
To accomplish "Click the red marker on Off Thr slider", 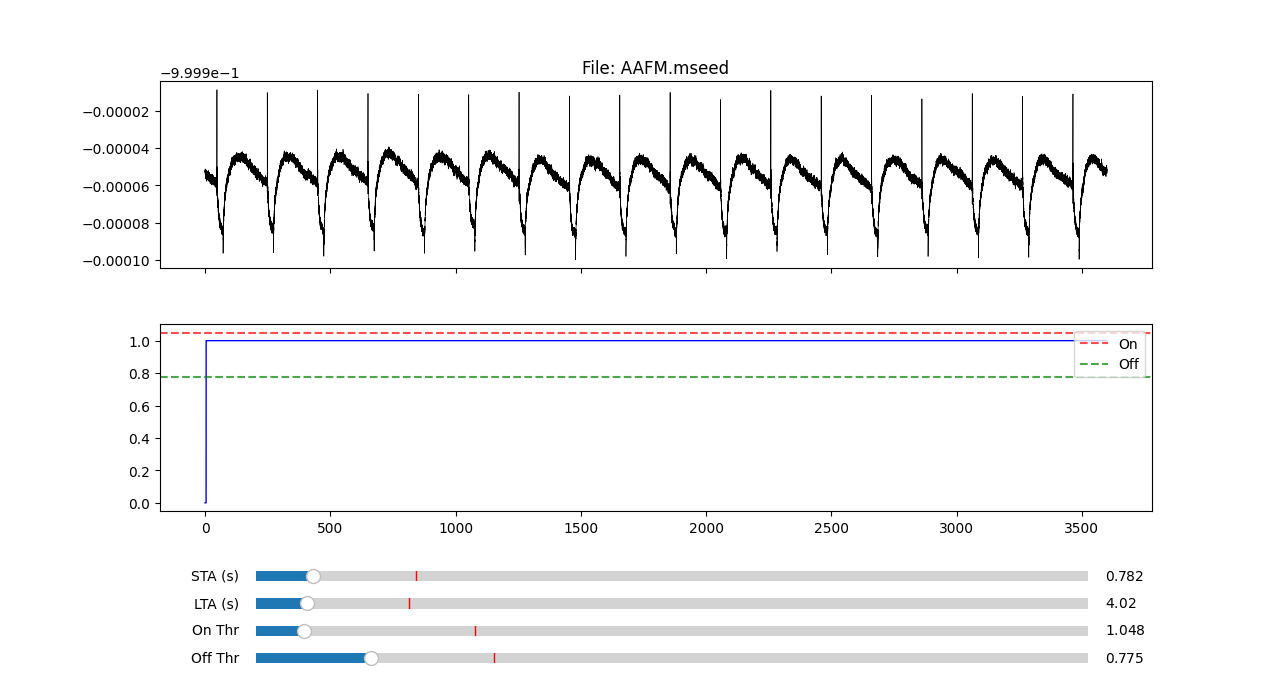I will point(494,658).
